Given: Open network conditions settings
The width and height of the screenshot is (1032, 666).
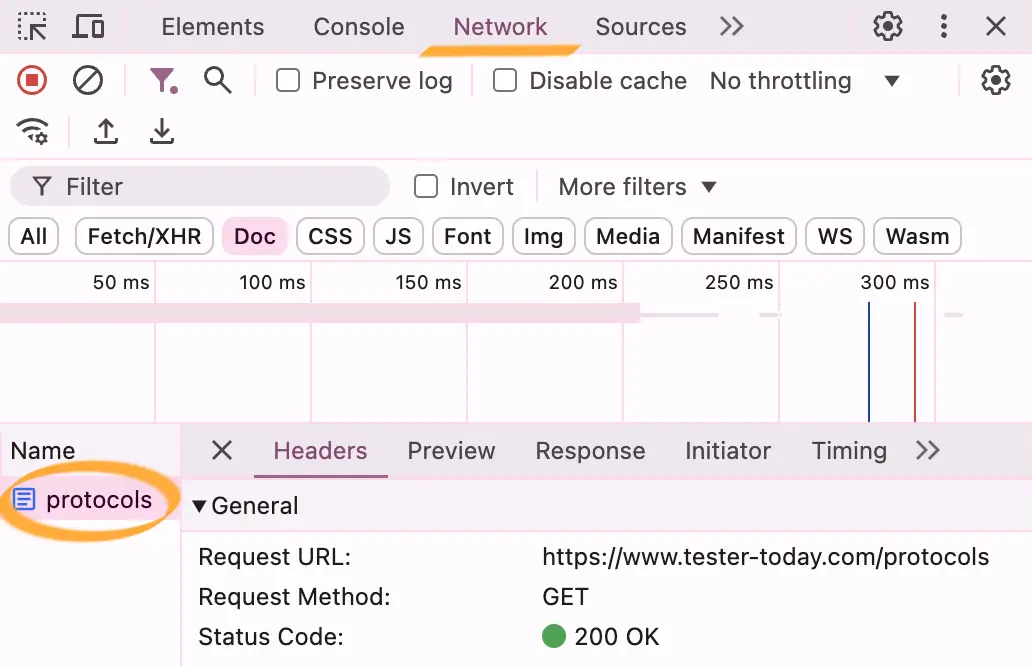Looking at the screenshot, I should click(33, 131).
